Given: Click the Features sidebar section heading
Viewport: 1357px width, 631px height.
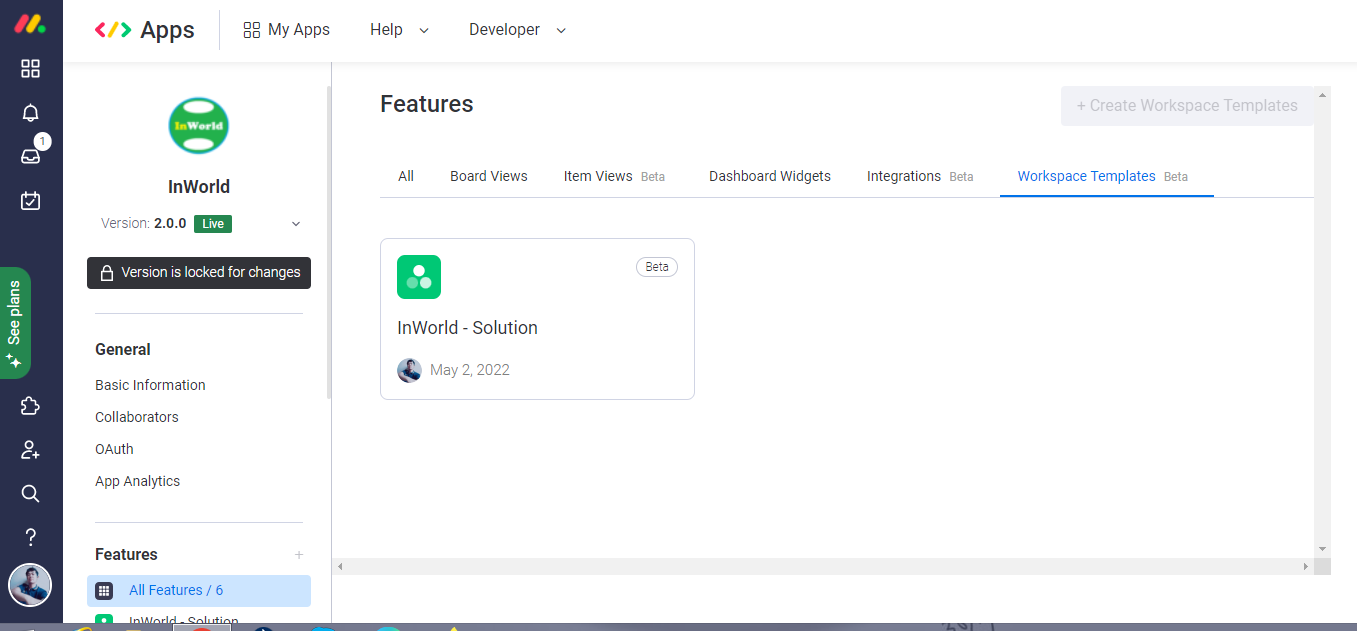Looking at the screenshot, I should (126, 555).
